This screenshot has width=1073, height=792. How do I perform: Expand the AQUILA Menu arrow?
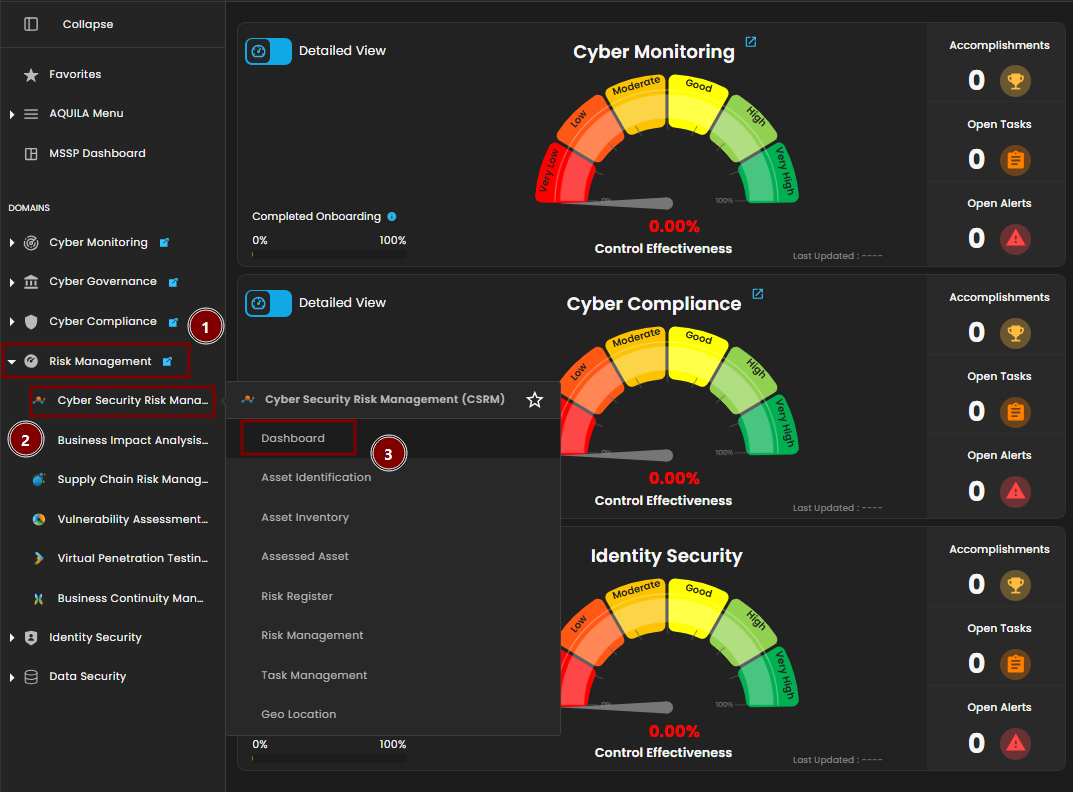(12, 115)
